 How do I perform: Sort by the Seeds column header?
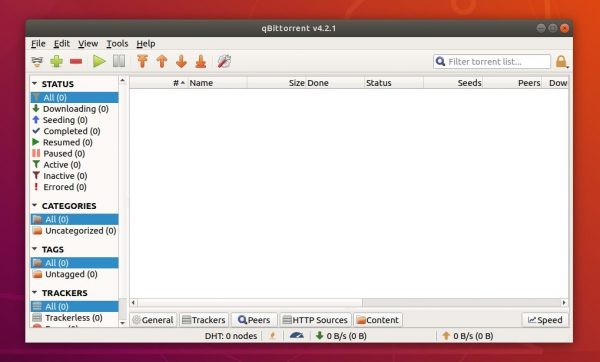point(453,83)
